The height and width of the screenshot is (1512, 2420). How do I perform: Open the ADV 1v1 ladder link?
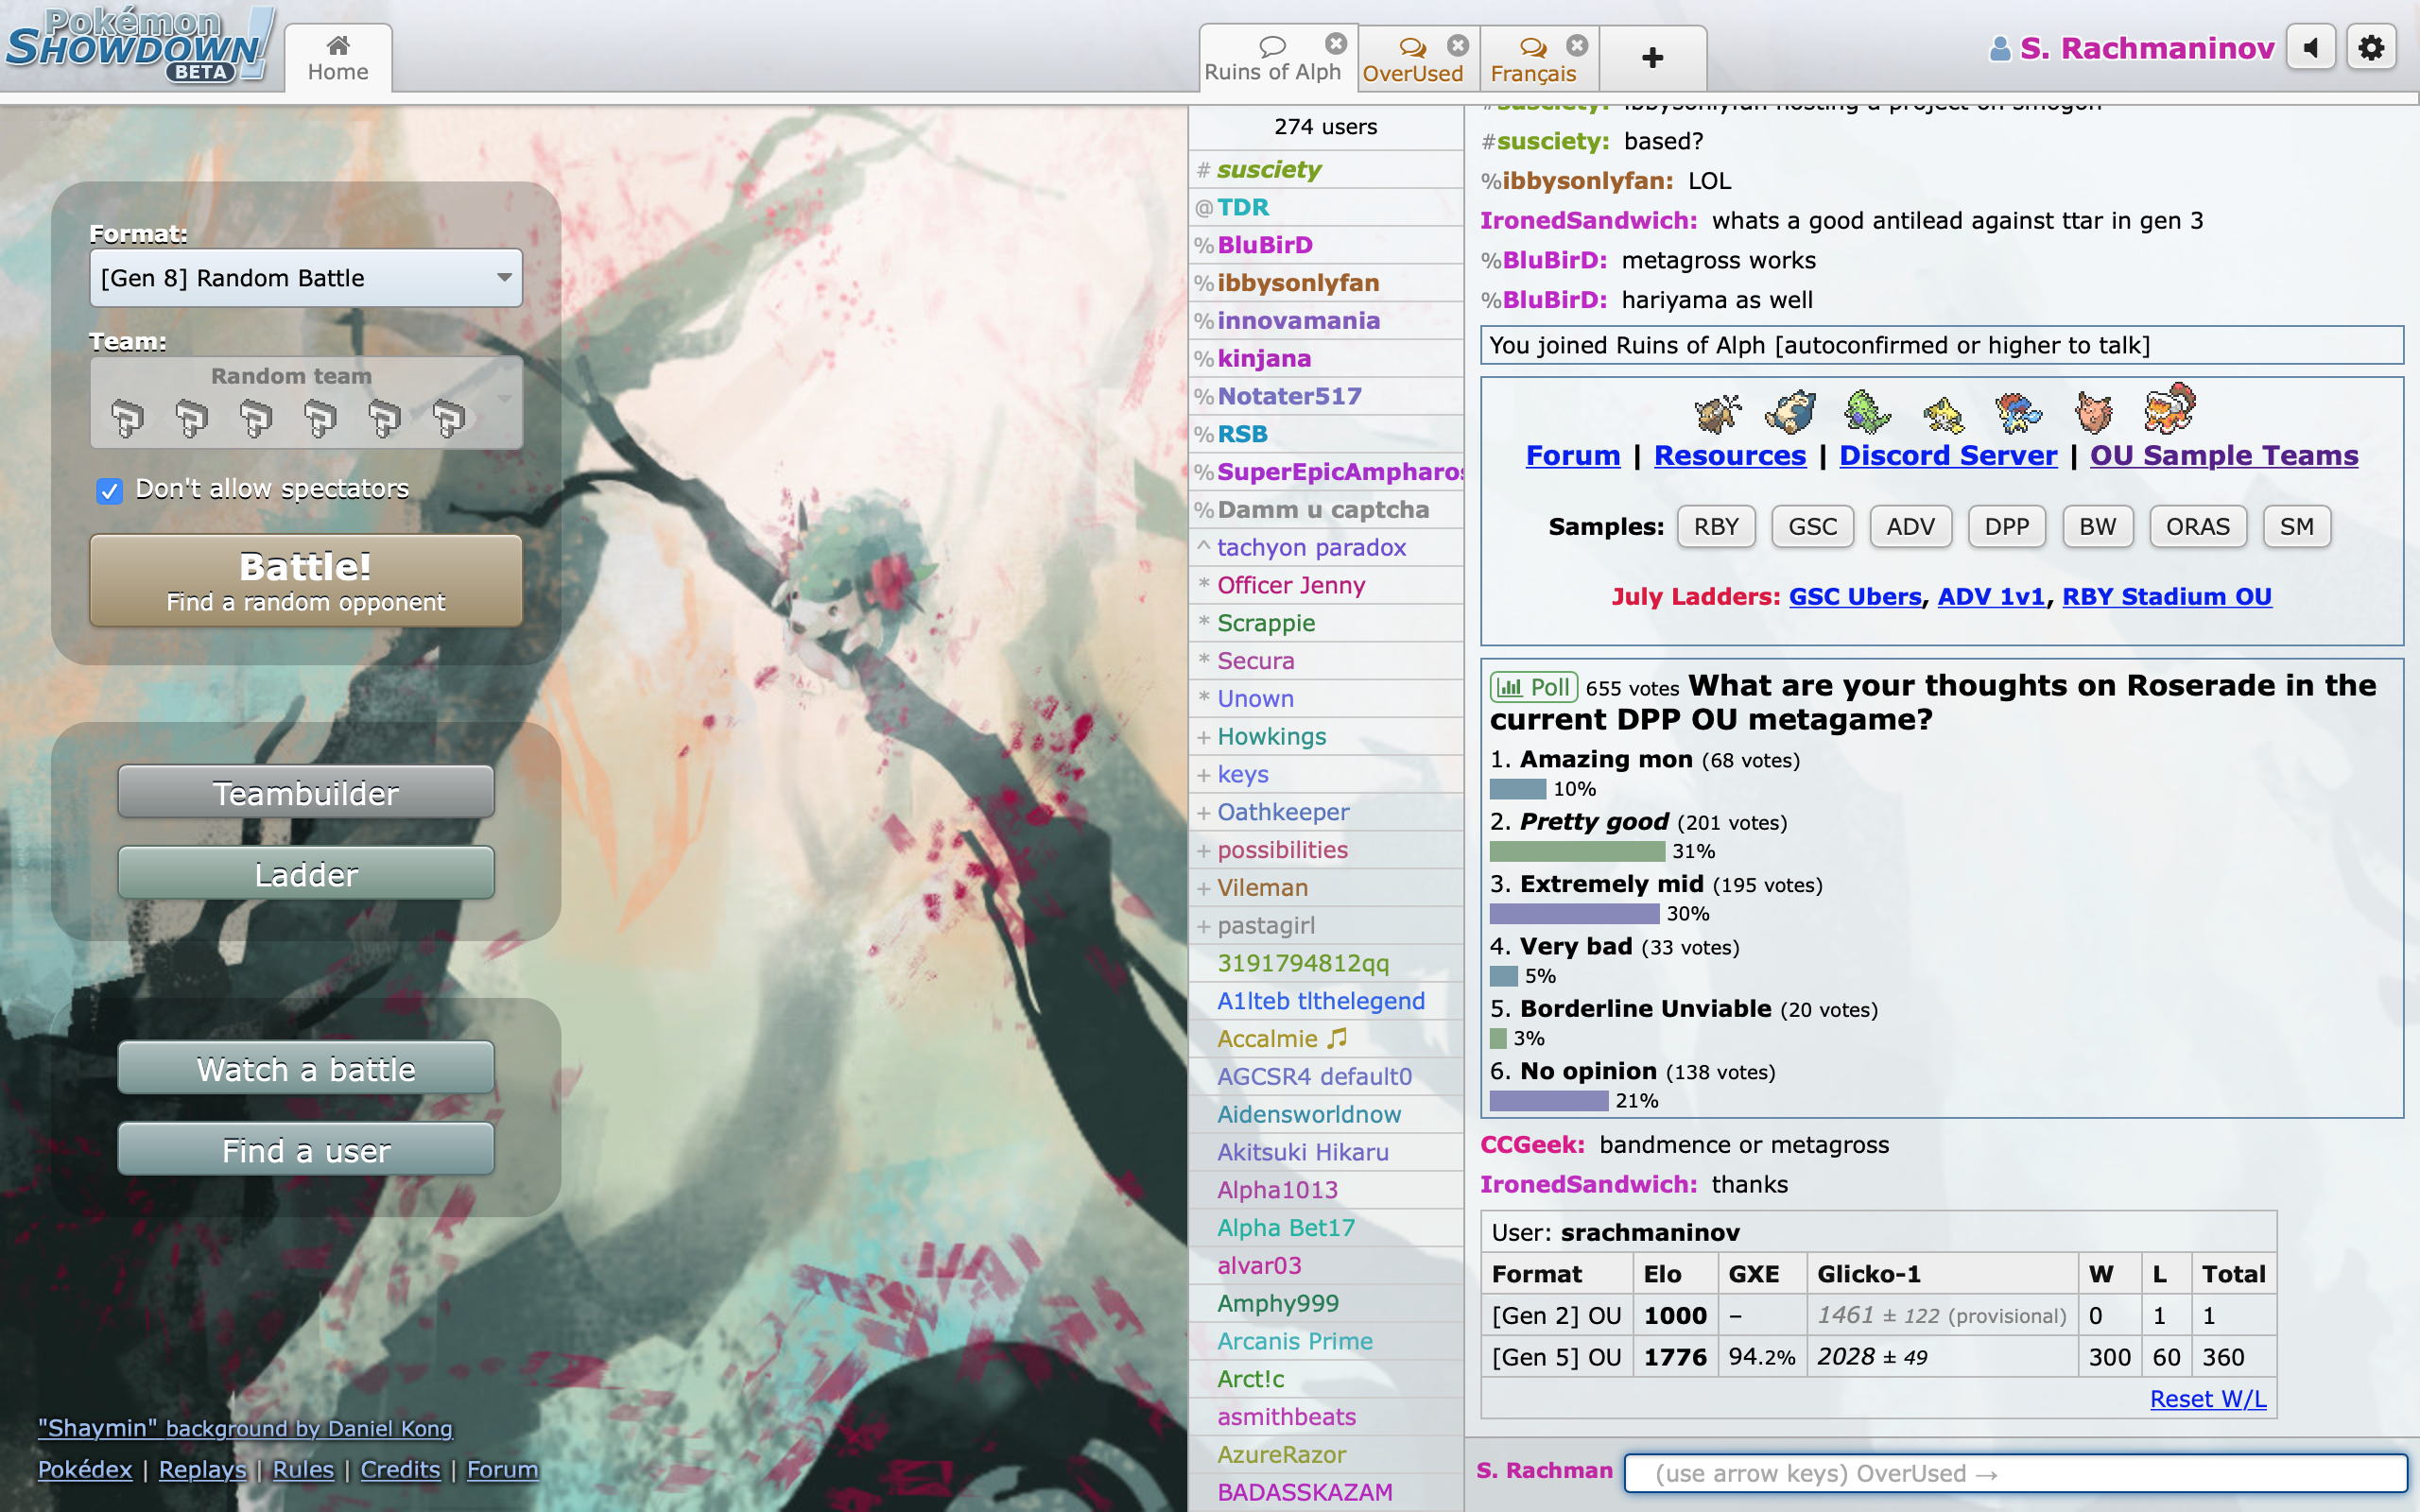point(1991,597)
